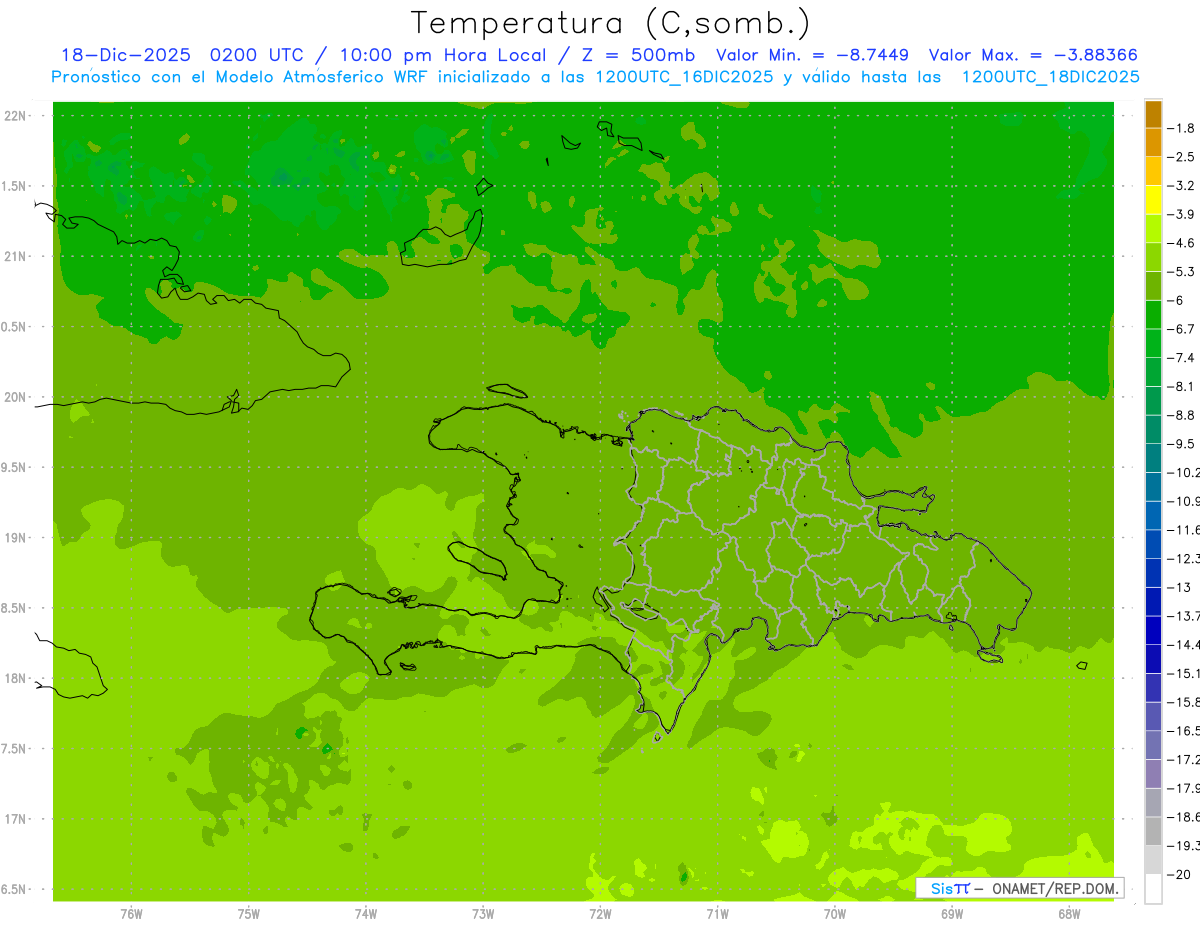Pick the purple swatch between -17.2 and -17.9
The height and width of the screenshot is (927, 1200).
(1153, 774)
